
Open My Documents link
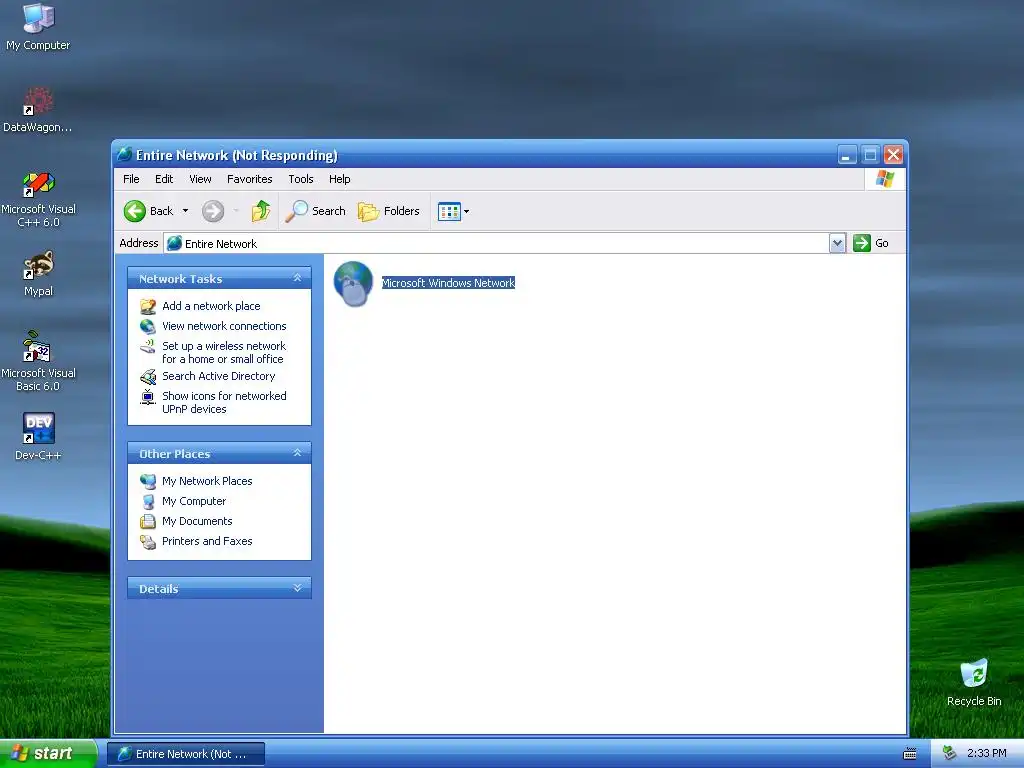[x=197, y=521]
